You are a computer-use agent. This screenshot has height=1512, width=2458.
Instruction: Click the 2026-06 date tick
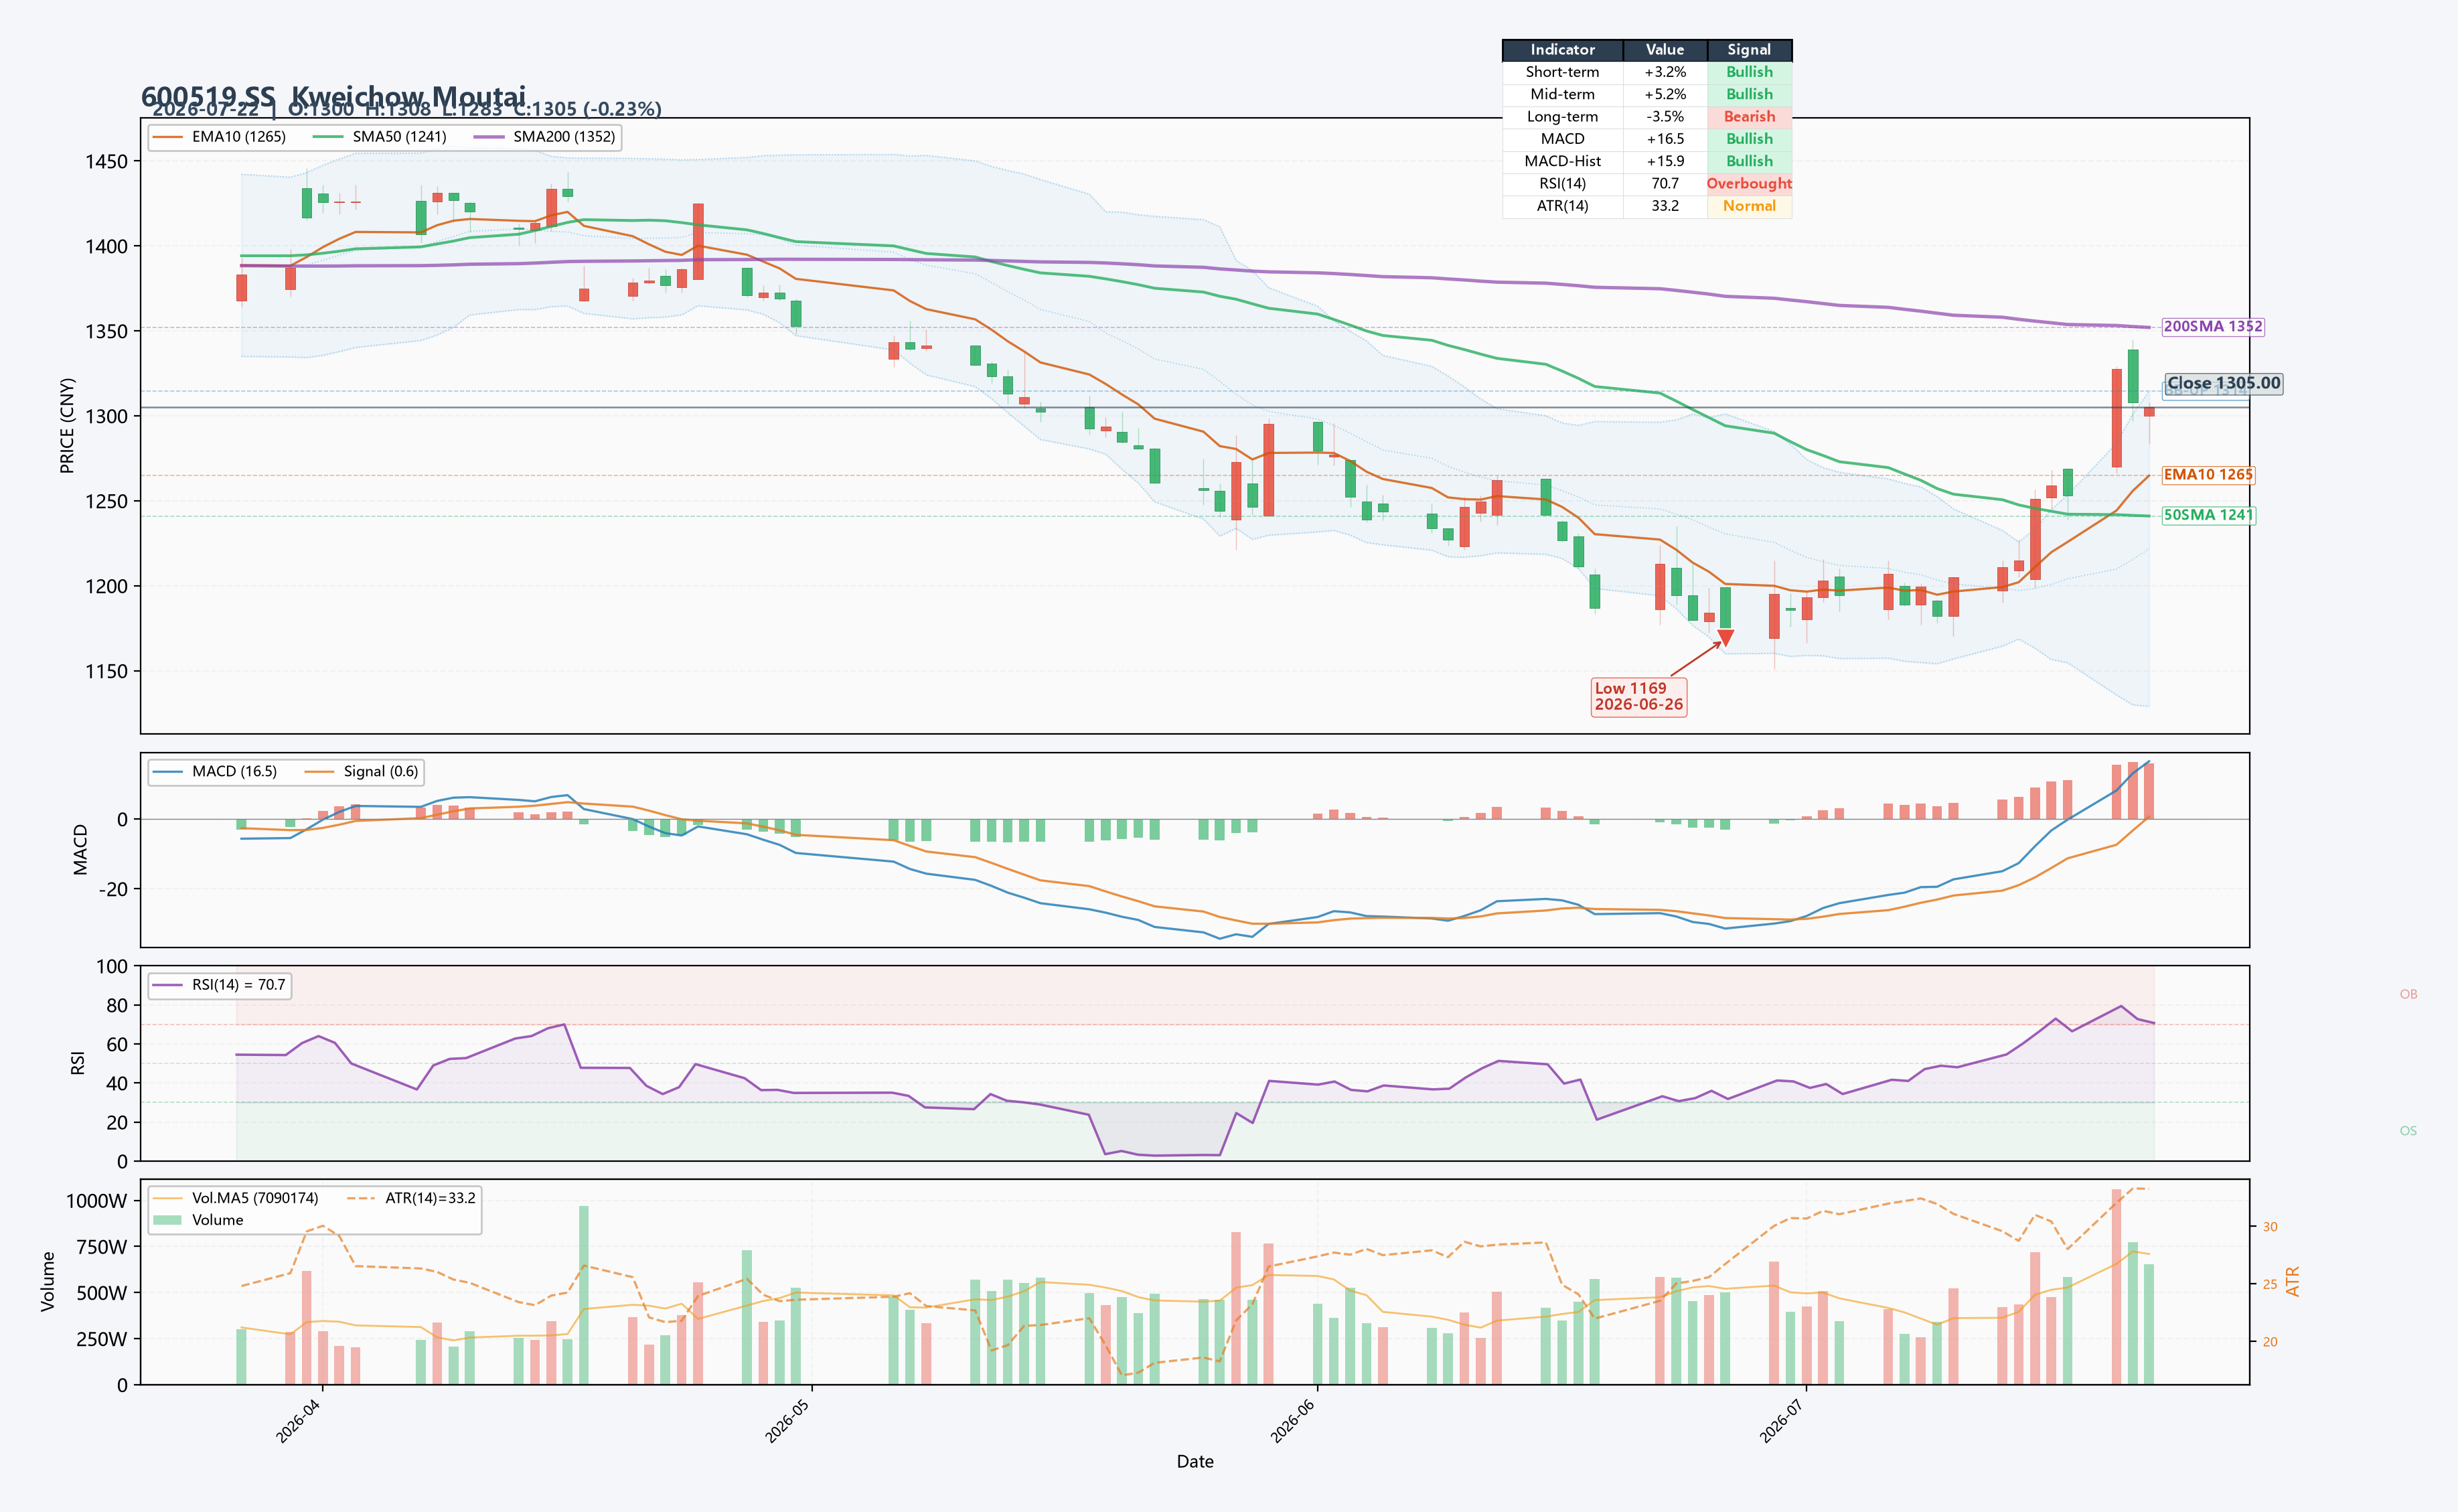click(x=1294, y=1420)
